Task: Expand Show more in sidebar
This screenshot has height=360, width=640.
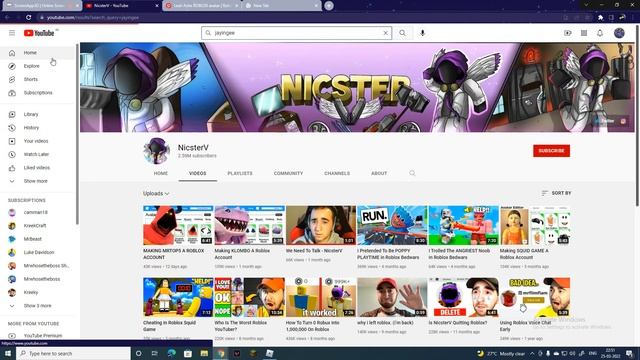Action: click(38, 181)
